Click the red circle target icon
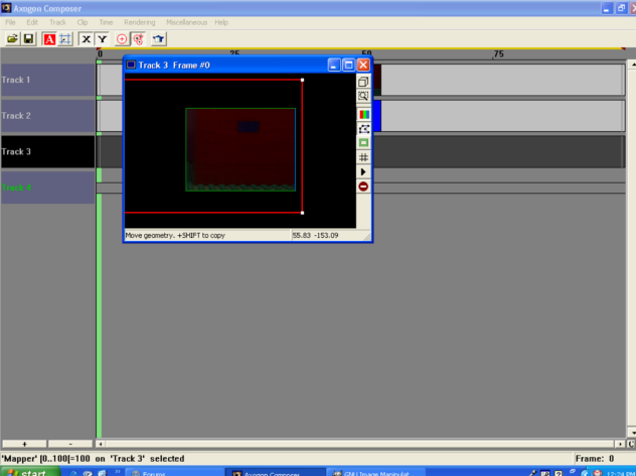 122,39
